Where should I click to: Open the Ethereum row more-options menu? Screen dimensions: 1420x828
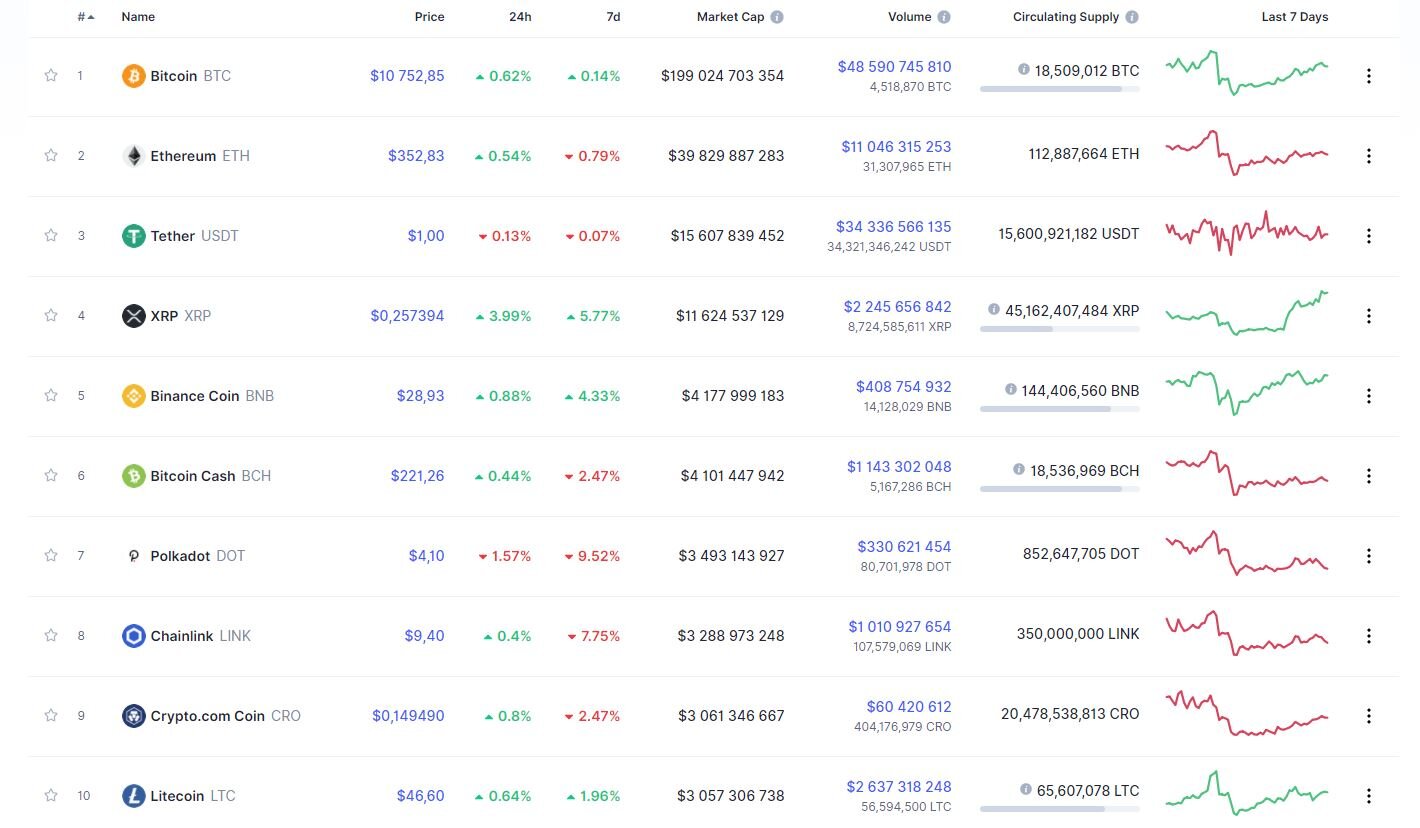1369,156
